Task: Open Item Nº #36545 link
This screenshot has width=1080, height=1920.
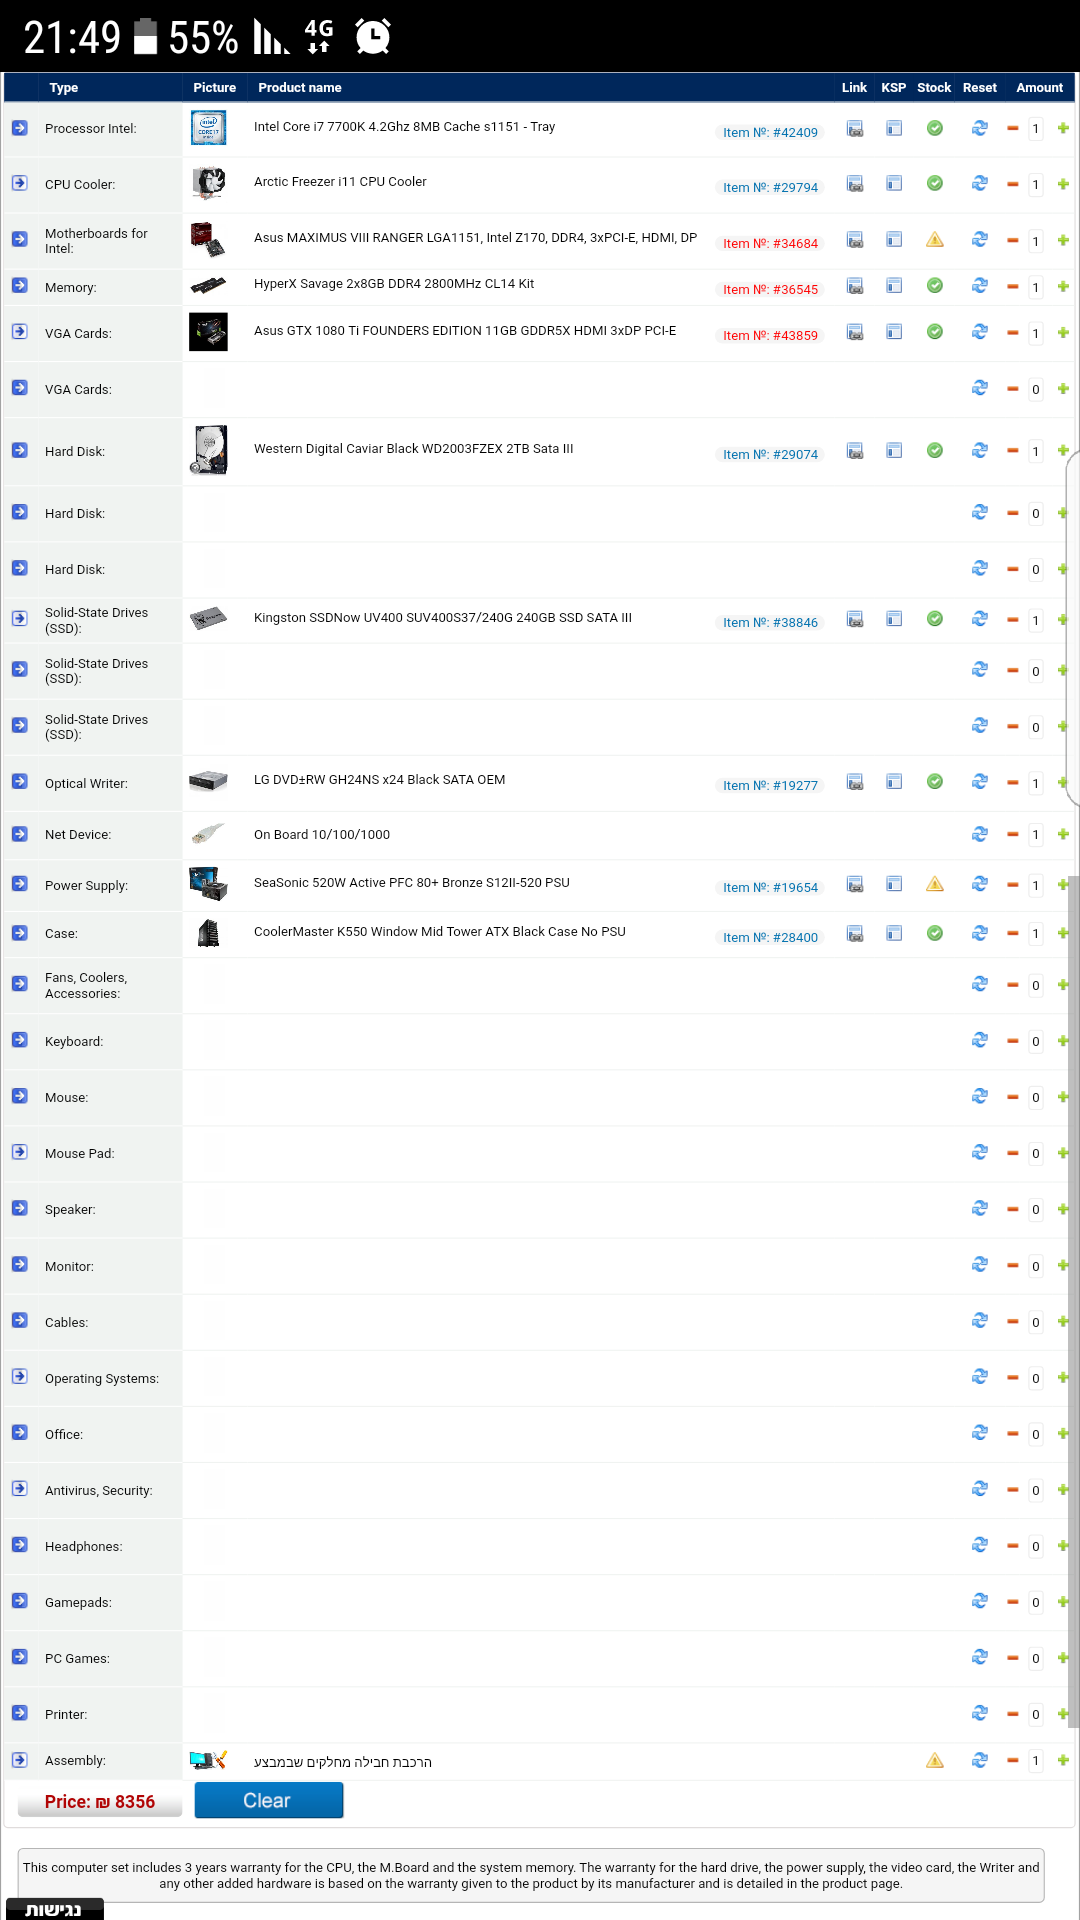Action: pos(770,289)
